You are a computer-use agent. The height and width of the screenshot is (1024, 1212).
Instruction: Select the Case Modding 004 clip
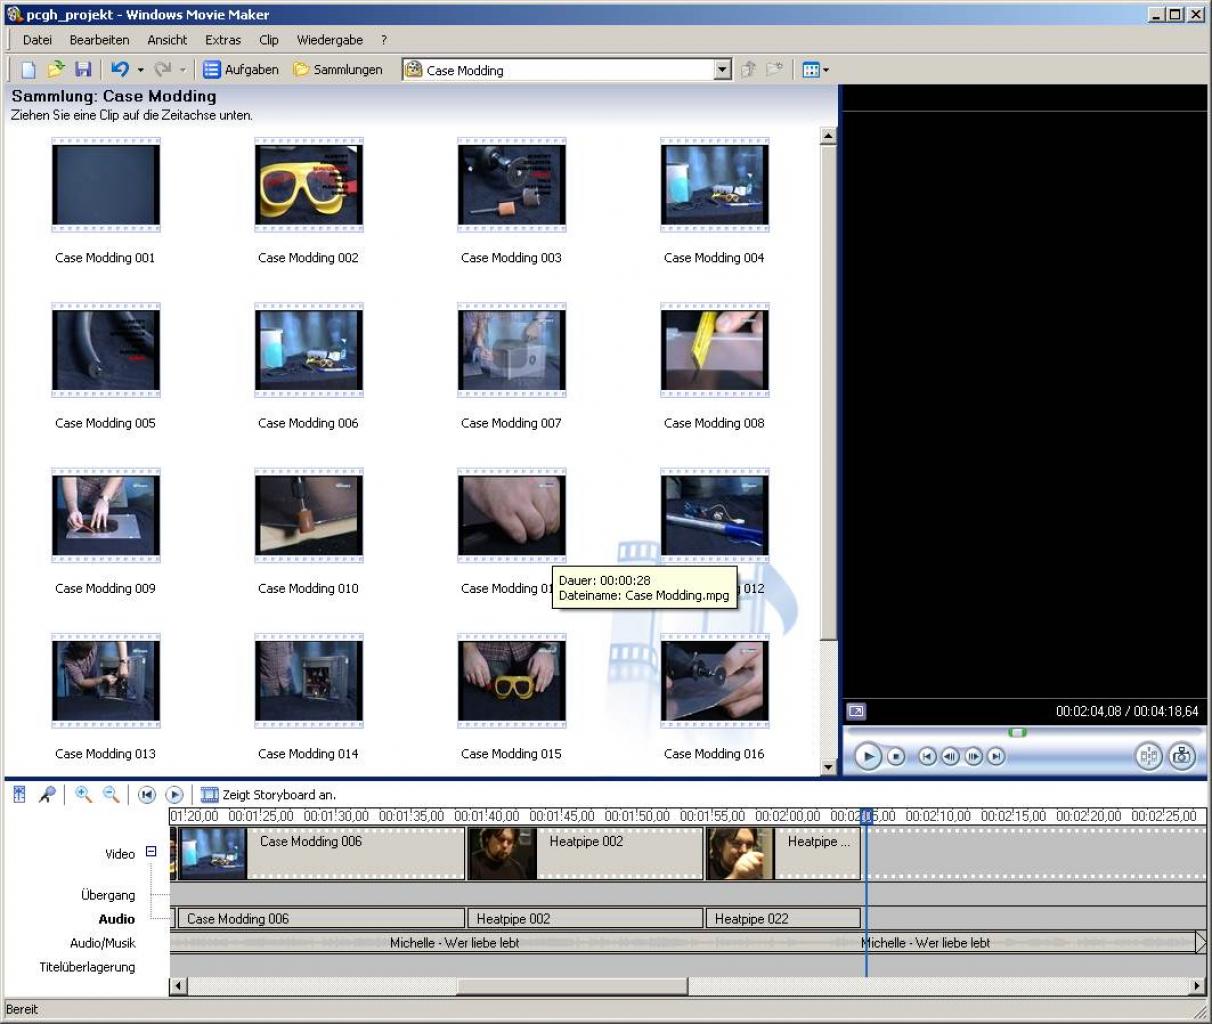(x=715, y=185)
